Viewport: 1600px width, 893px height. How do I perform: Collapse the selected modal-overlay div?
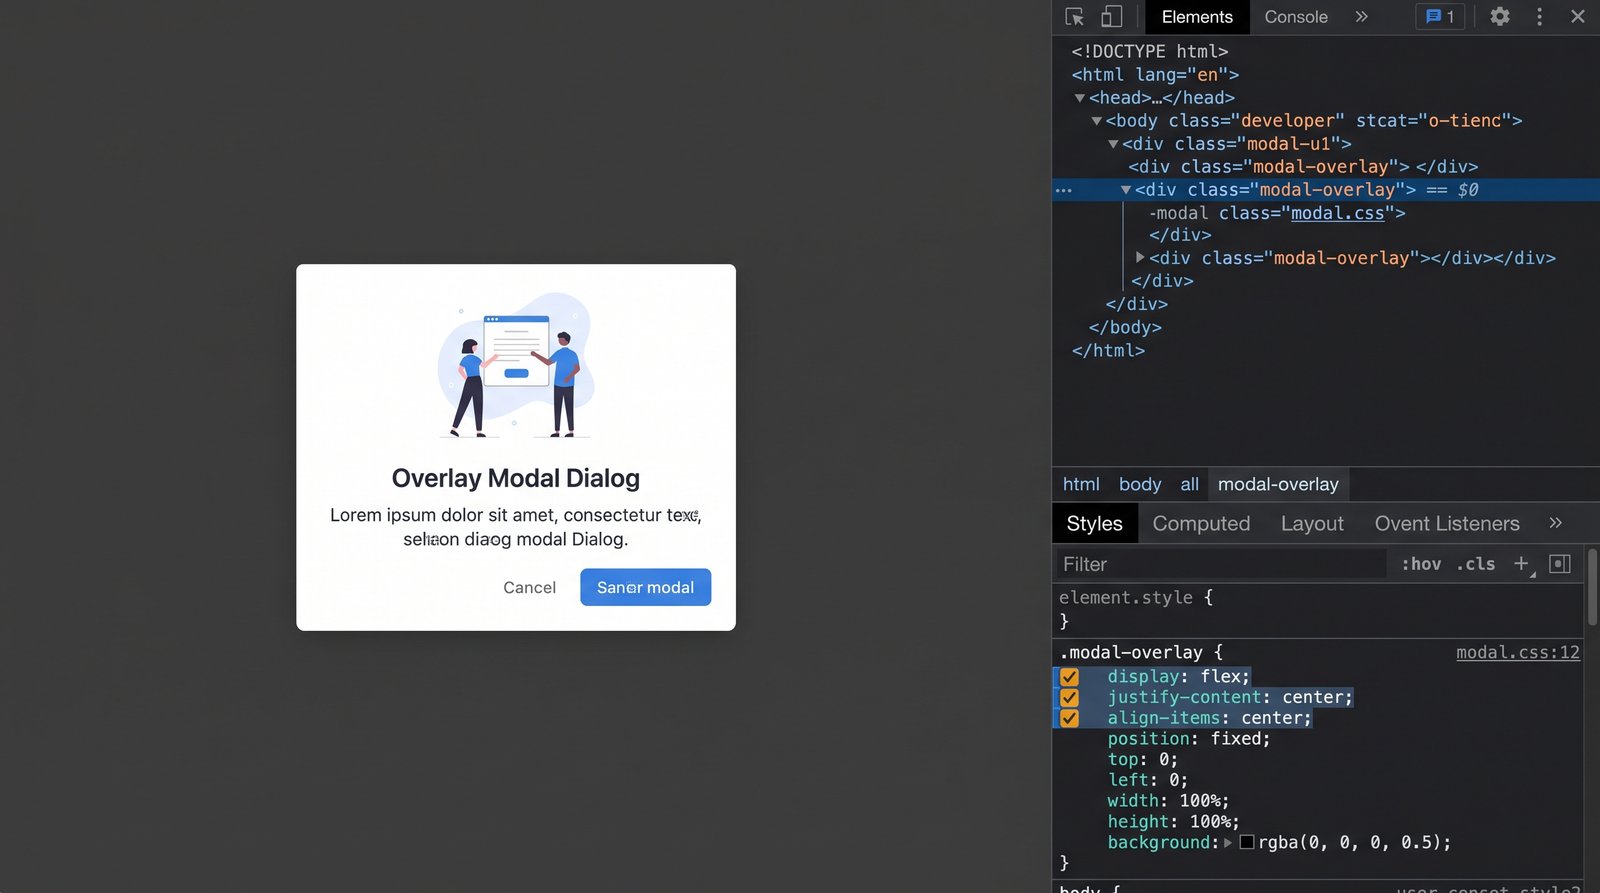[1126, 190]
